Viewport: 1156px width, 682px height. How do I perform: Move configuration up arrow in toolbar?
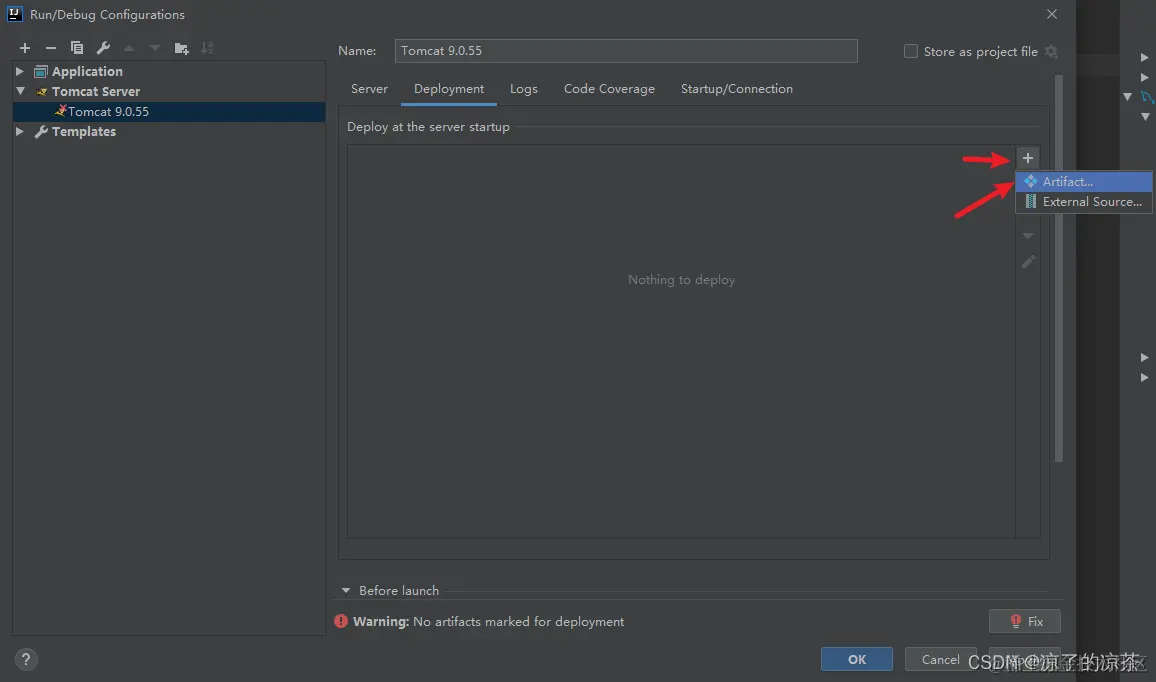pos(129,48)
